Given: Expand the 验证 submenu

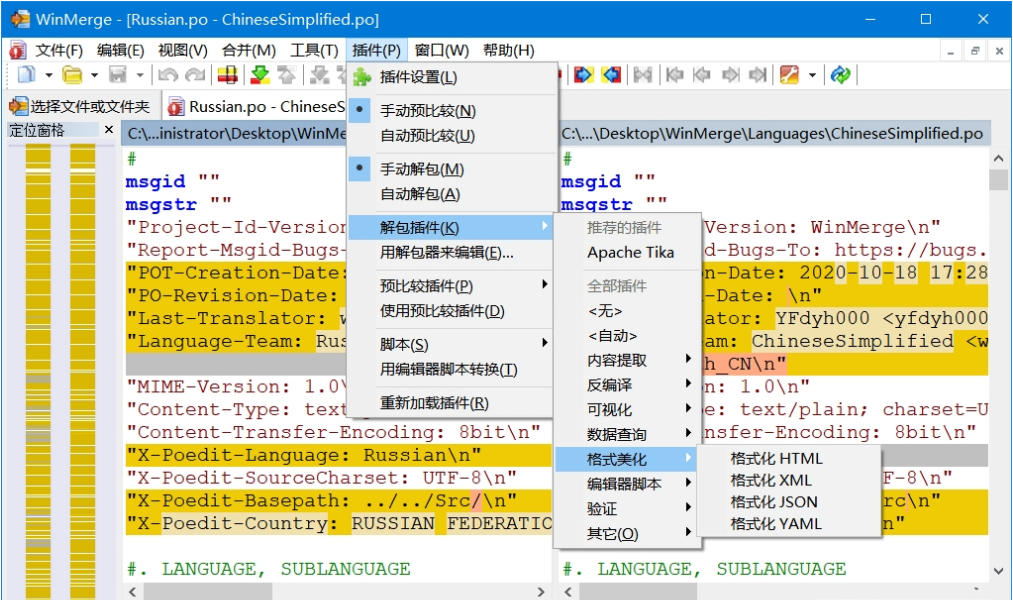Looking at the screenshot, I should pyautogui.click(x=627, y=508).
